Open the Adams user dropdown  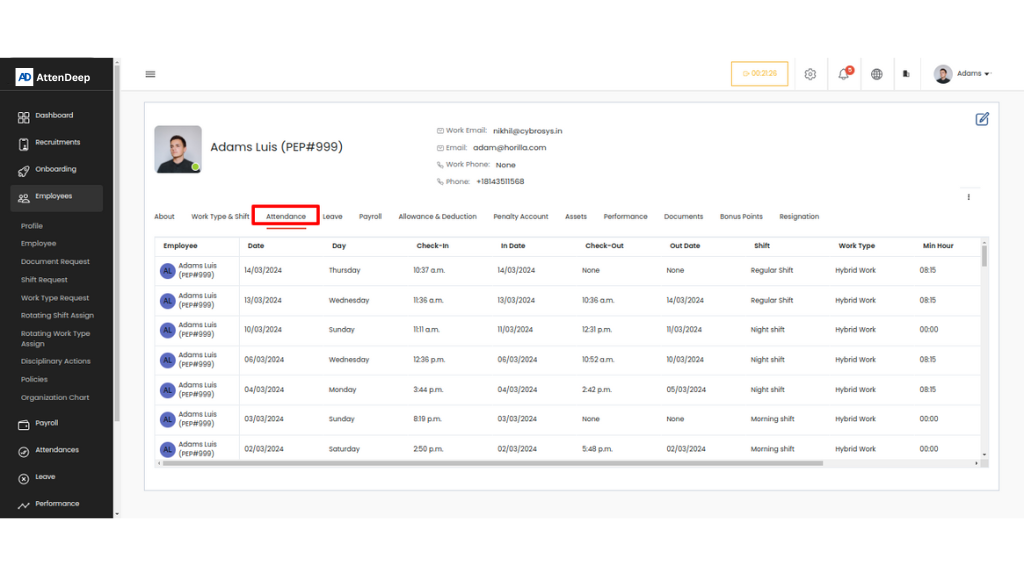(962, 74)
